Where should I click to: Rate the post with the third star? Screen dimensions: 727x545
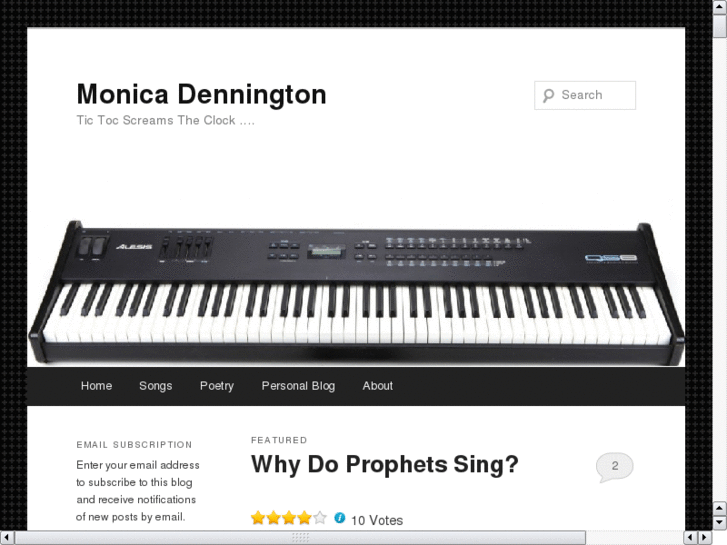289,518
